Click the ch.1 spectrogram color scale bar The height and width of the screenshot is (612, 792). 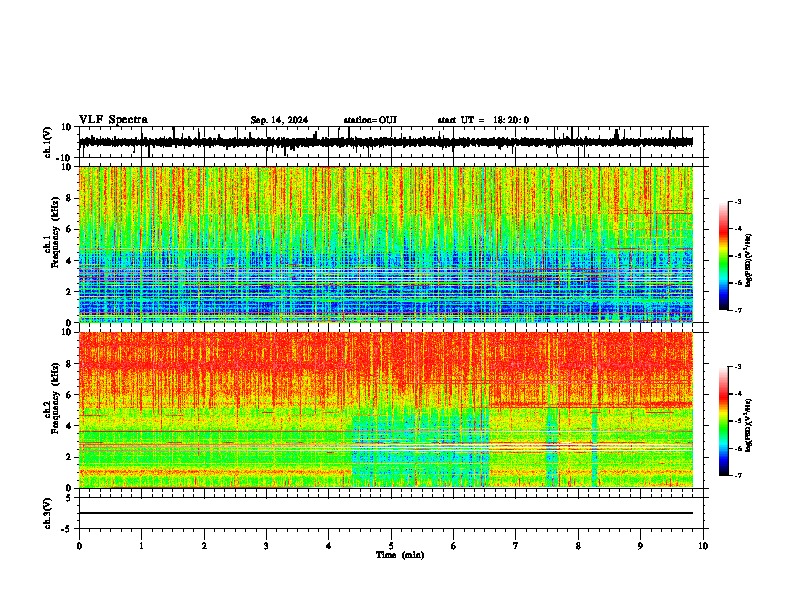(x=724, y=256)
